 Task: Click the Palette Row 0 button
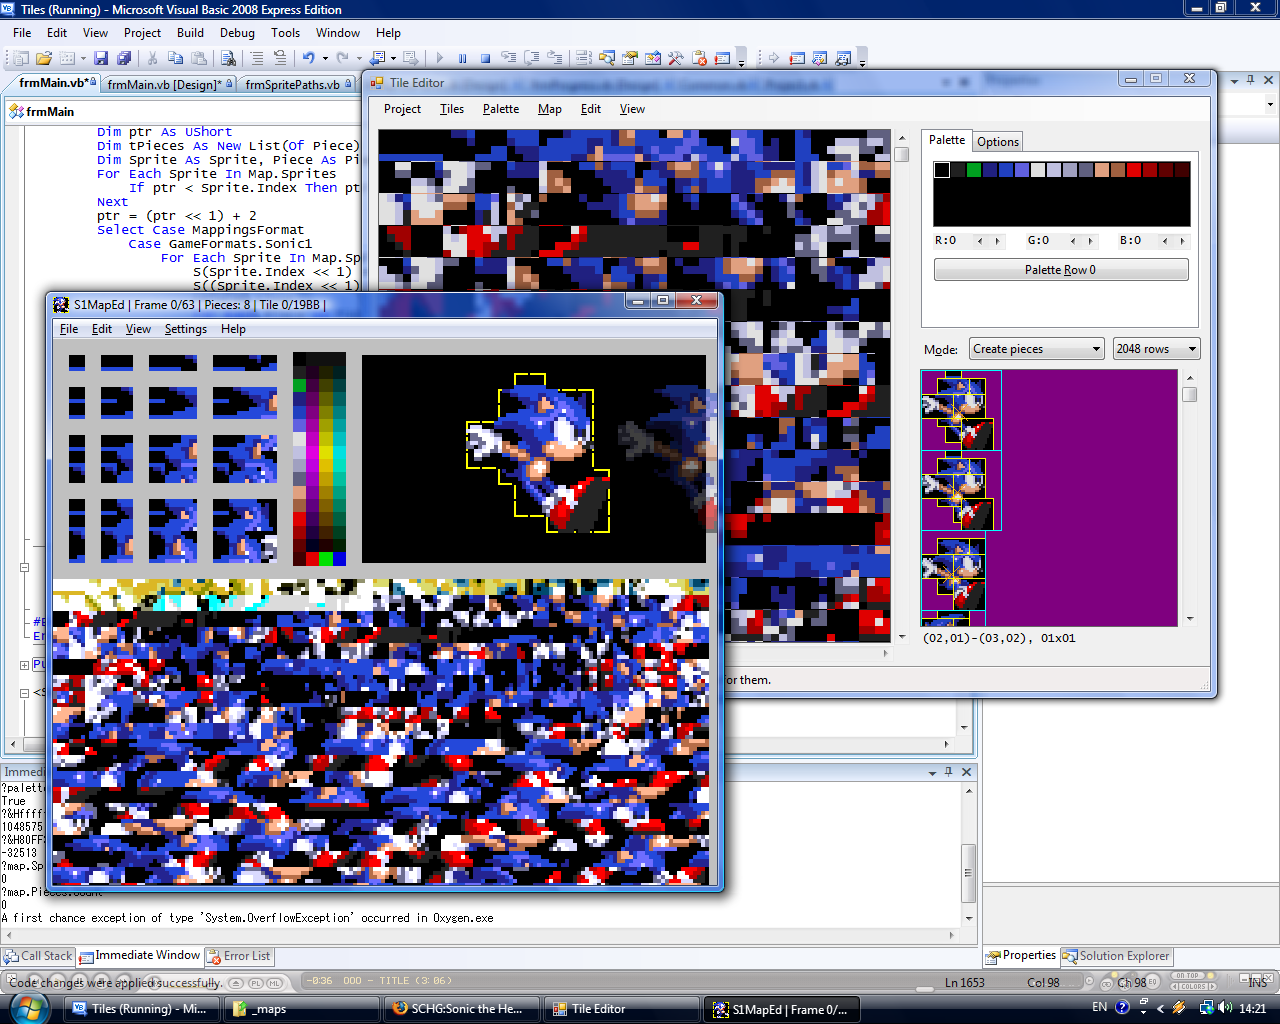click(1061, 270)
